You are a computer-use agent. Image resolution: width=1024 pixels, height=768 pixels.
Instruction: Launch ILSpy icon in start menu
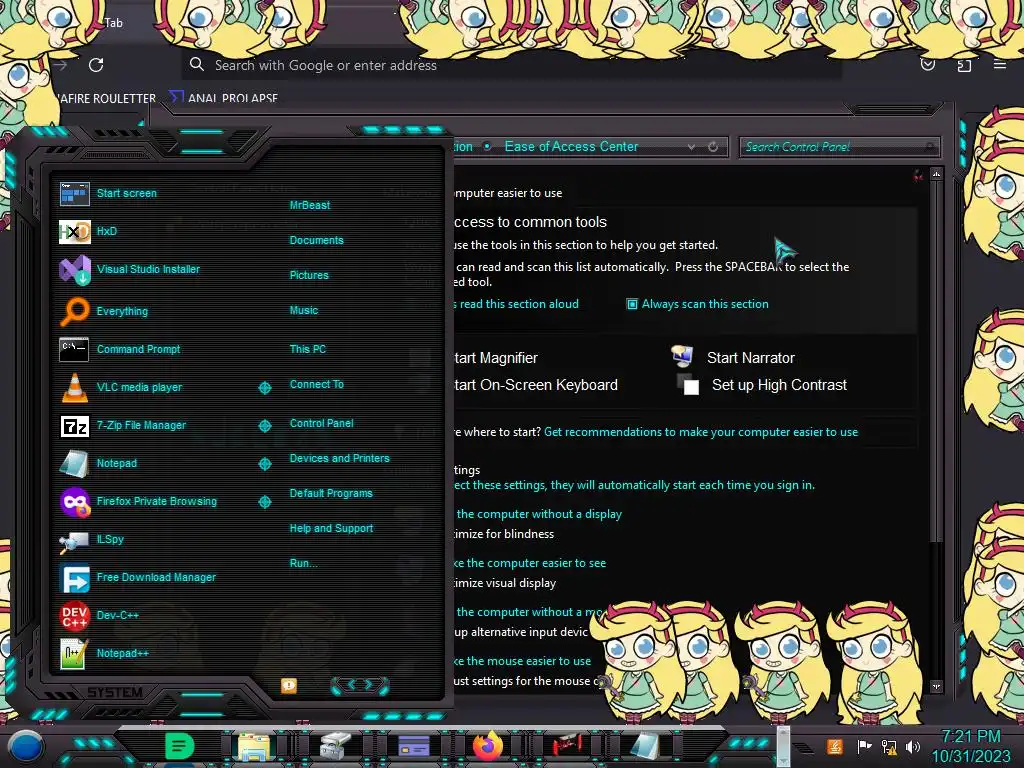pos(74,540)
